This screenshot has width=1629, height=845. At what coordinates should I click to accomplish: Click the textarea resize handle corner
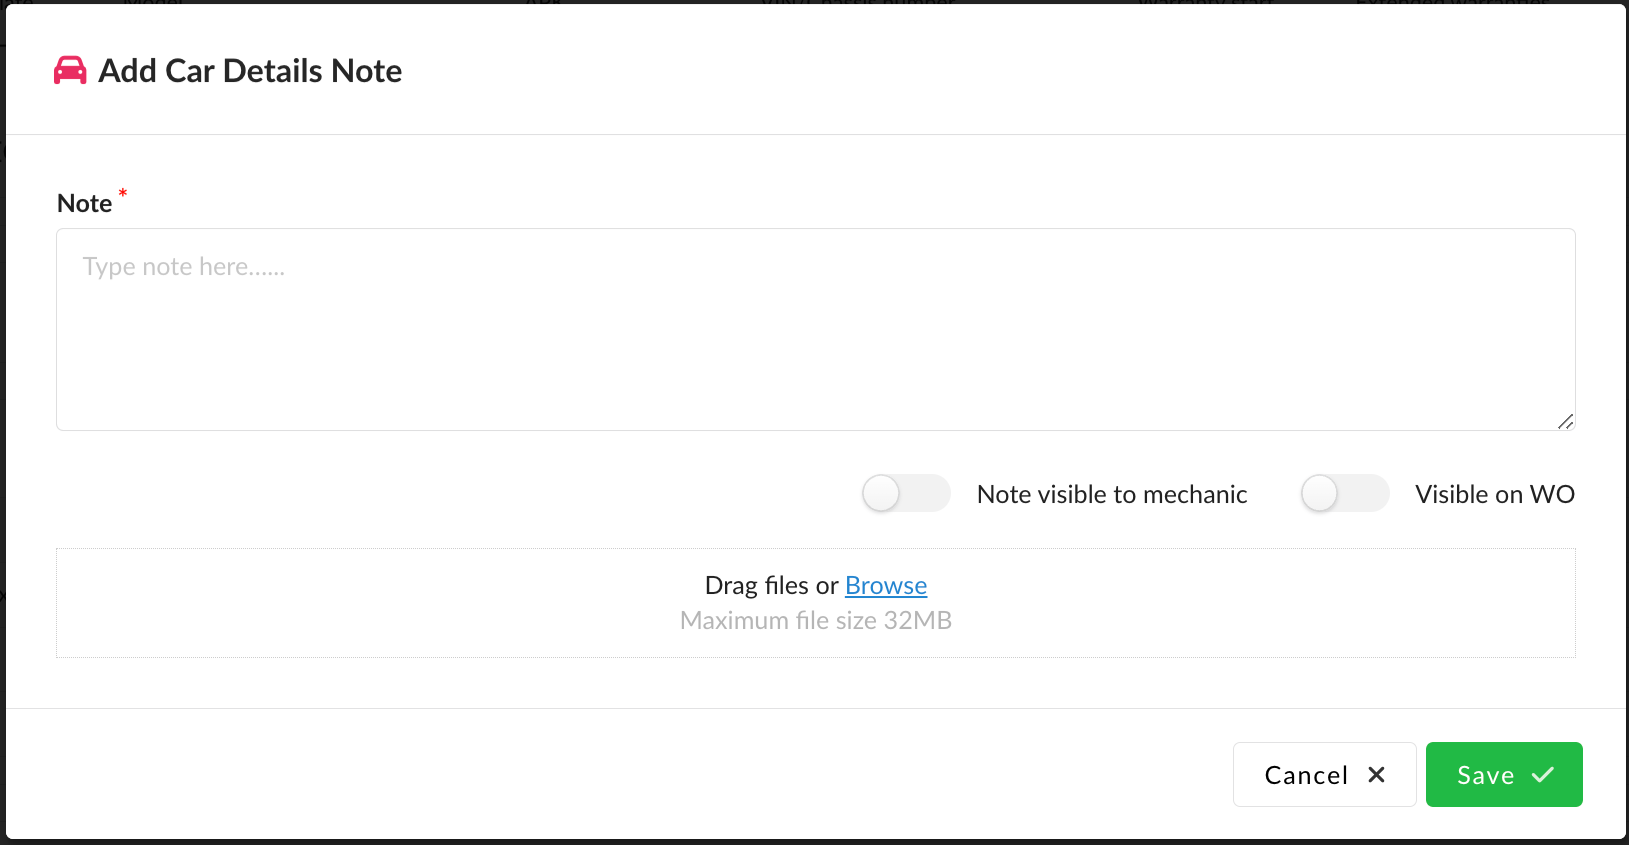point(1565,421)
